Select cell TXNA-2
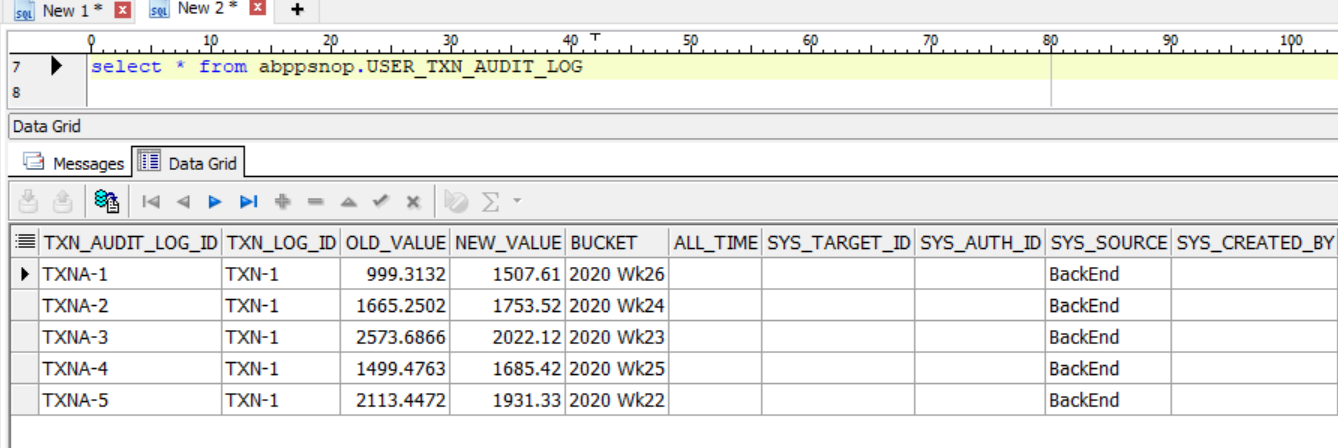This screenshot has width=1338, height=448. 130,305
